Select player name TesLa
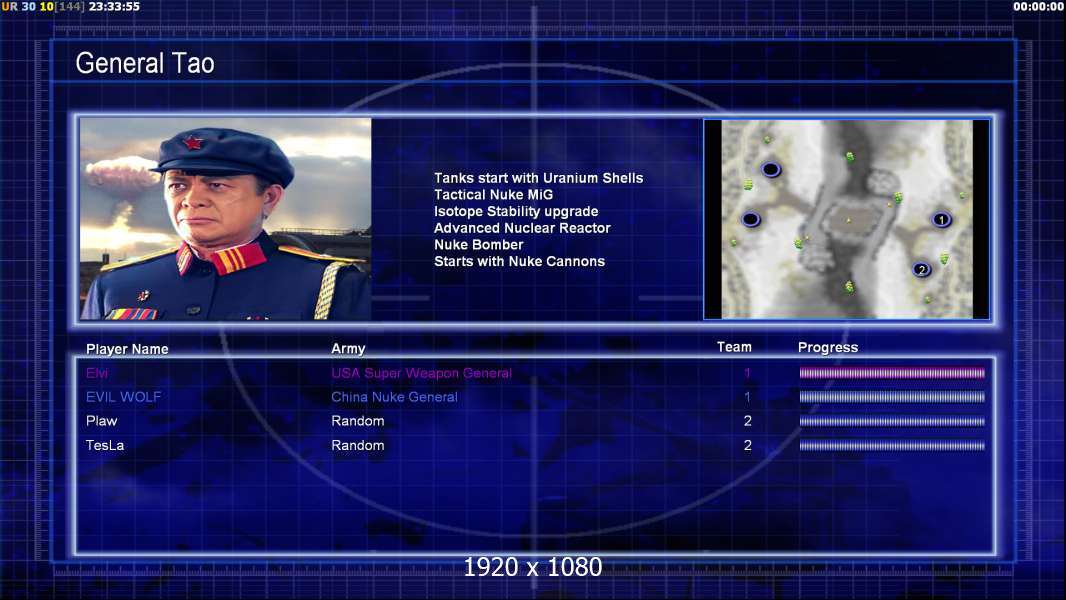1066x600 pixels. pos(105,446)
